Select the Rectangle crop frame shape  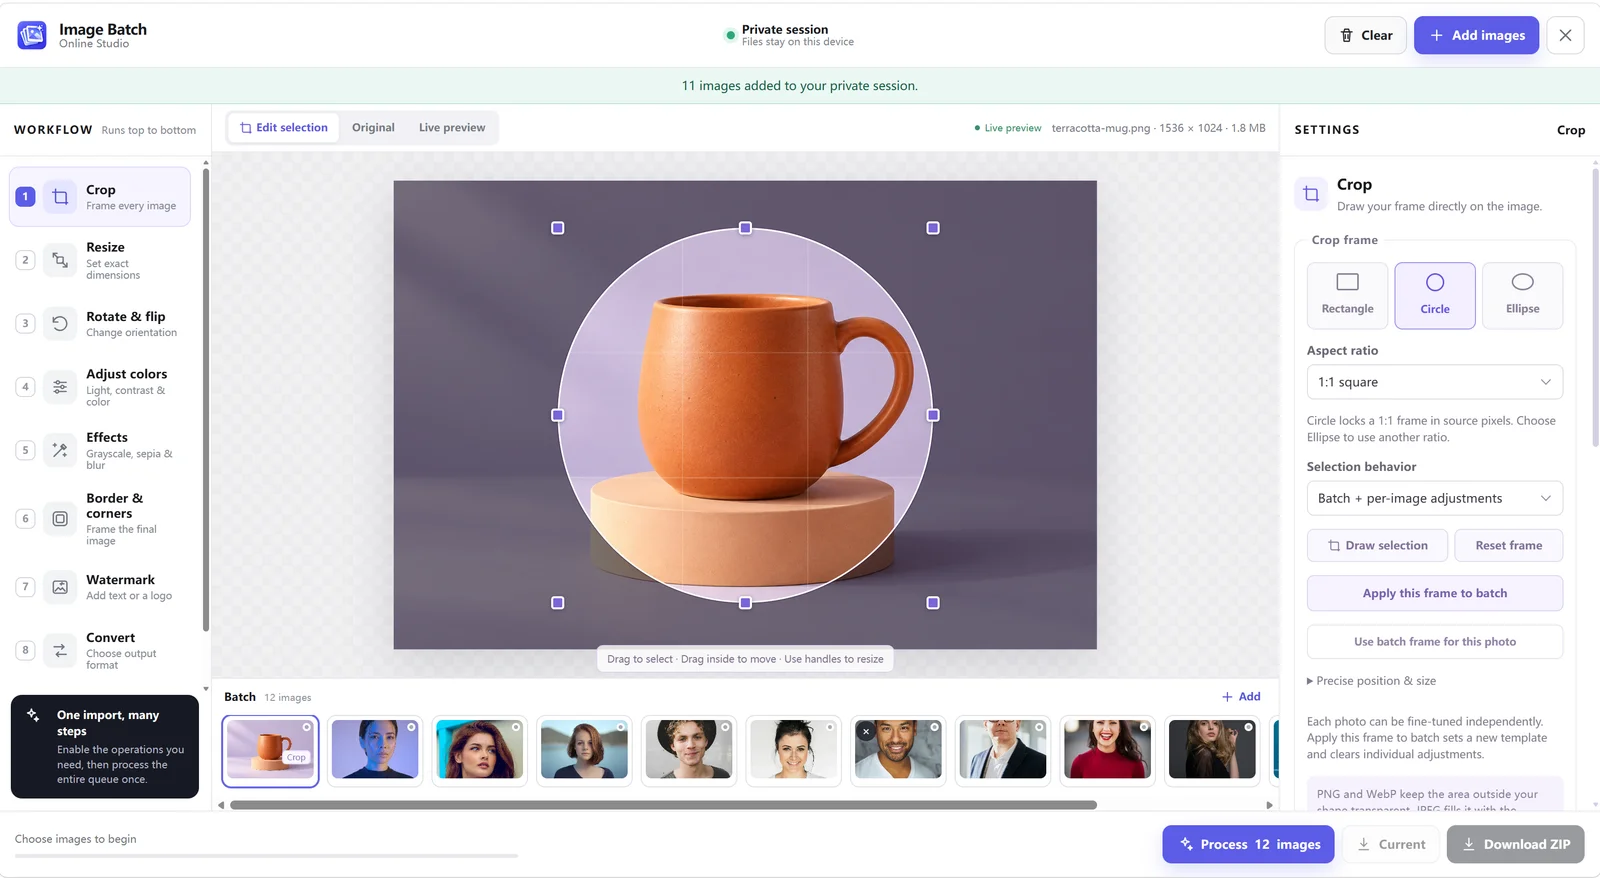tap(1347, 295)
